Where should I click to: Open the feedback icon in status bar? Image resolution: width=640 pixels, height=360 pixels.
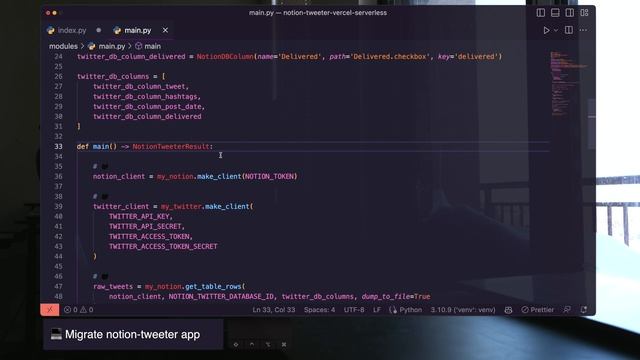coord(567,310)
